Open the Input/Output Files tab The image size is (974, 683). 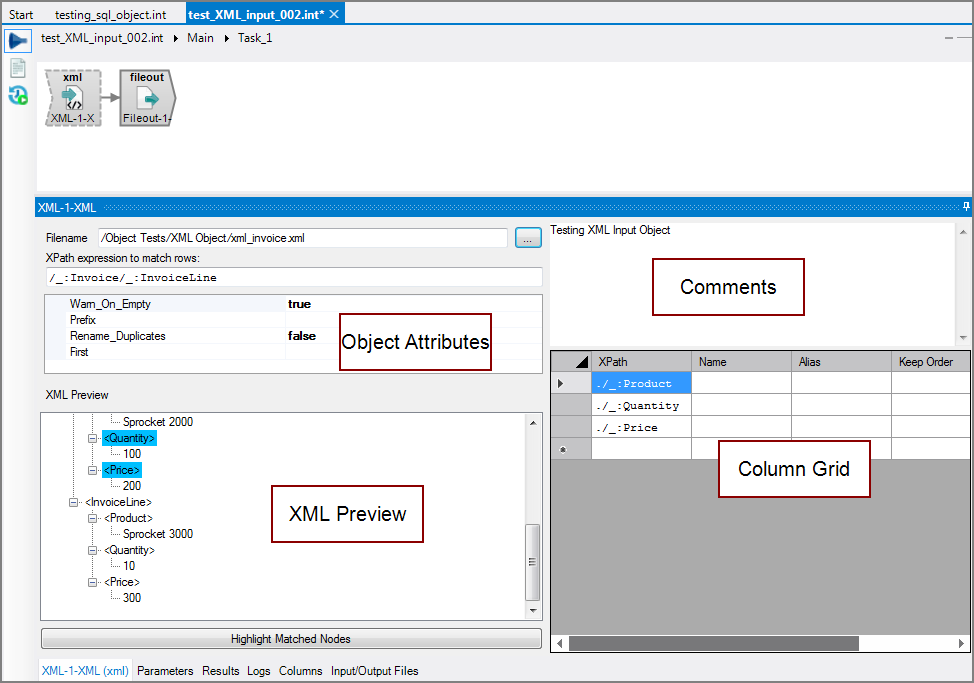point(375,671)
